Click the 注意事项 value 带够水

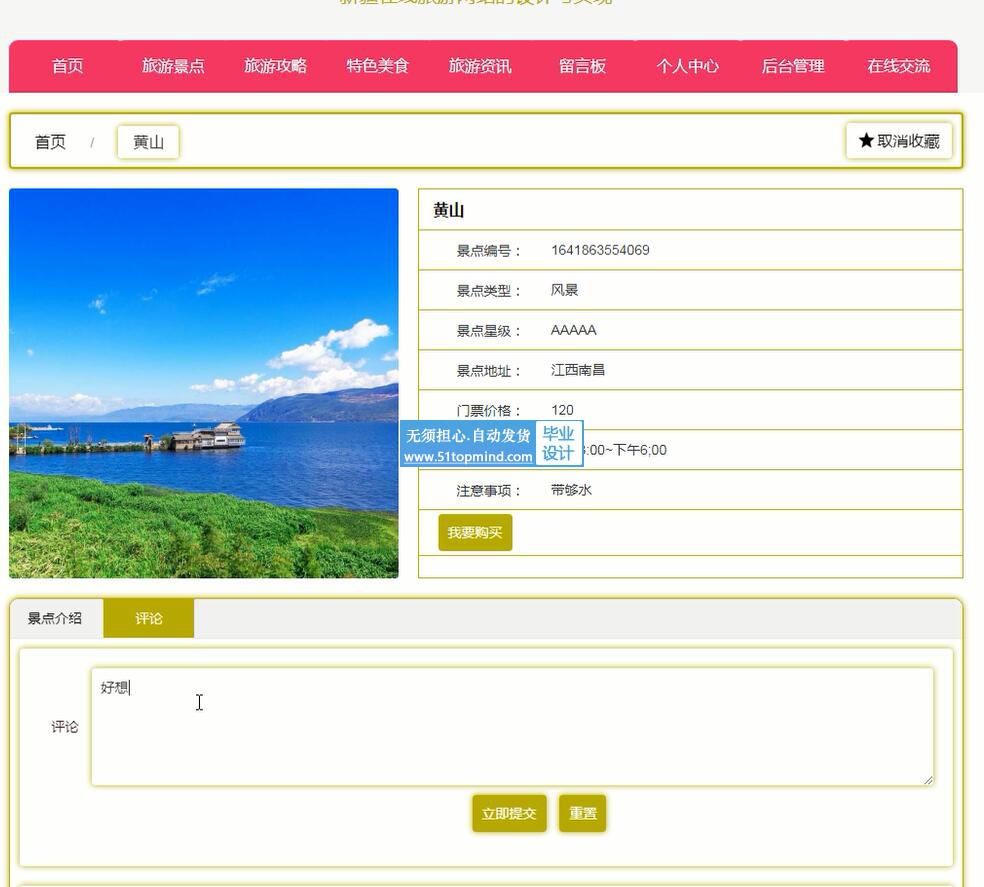[571, 490]
